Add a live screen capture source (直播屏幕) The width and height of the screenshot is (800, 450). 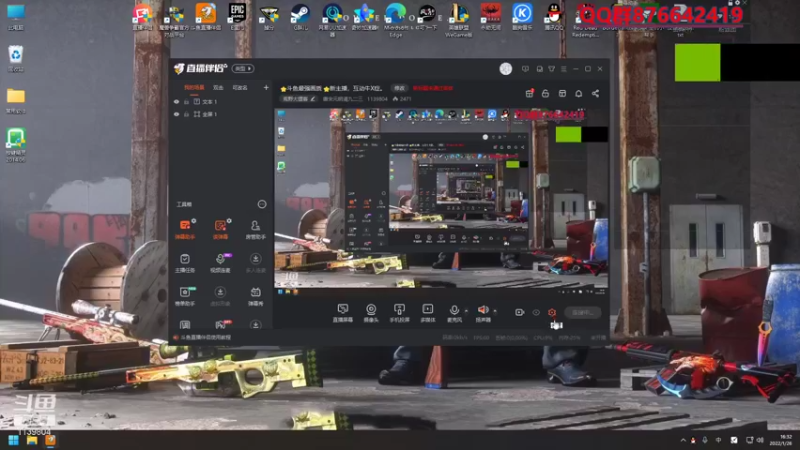click(x=342, y=312)
